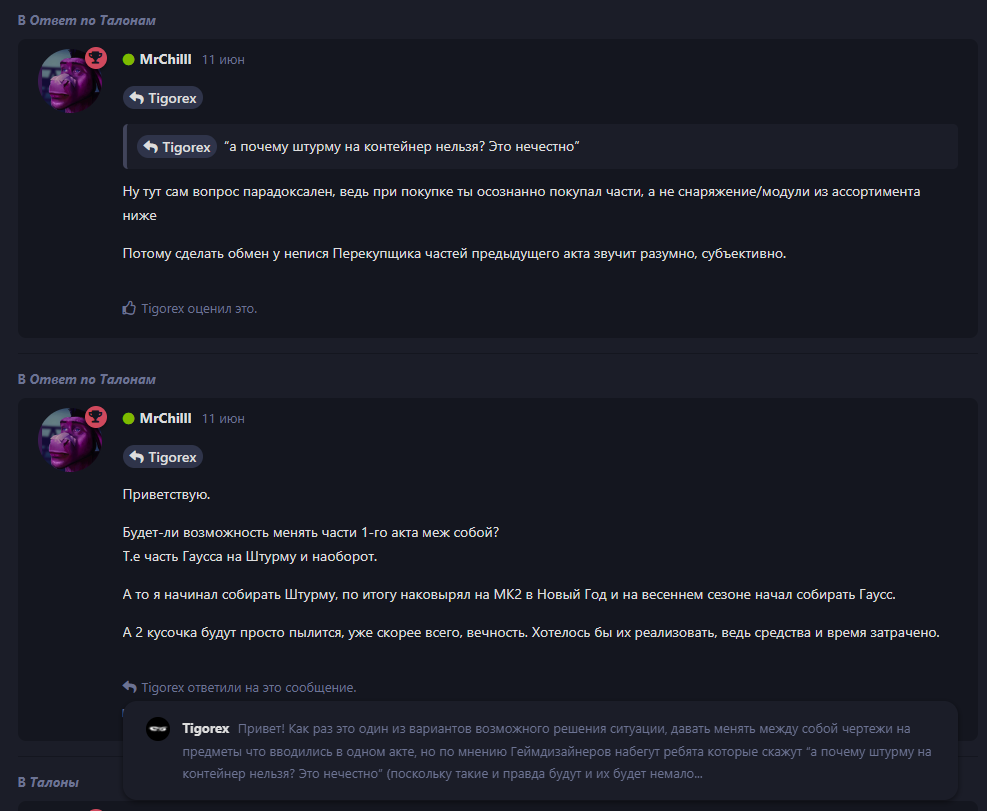987x811 pixels.
Task: Click the trophy badge on the top post's avatar
Action: [x=96, y=58]
